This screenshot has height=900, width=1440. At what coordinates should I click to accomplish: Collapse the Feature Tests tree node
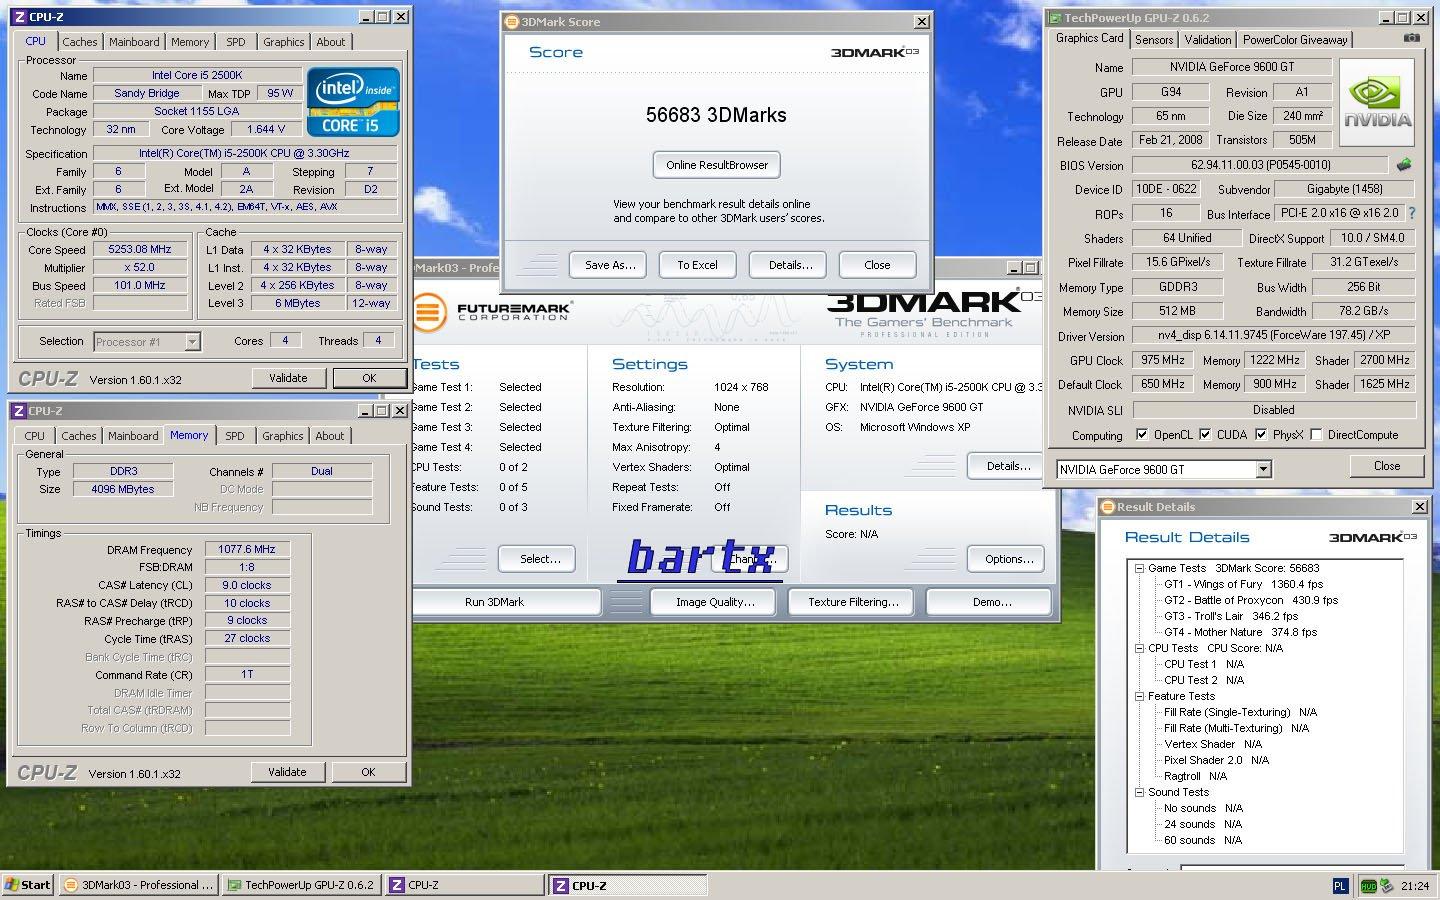pyautogui.click(x=1139, y=696)
